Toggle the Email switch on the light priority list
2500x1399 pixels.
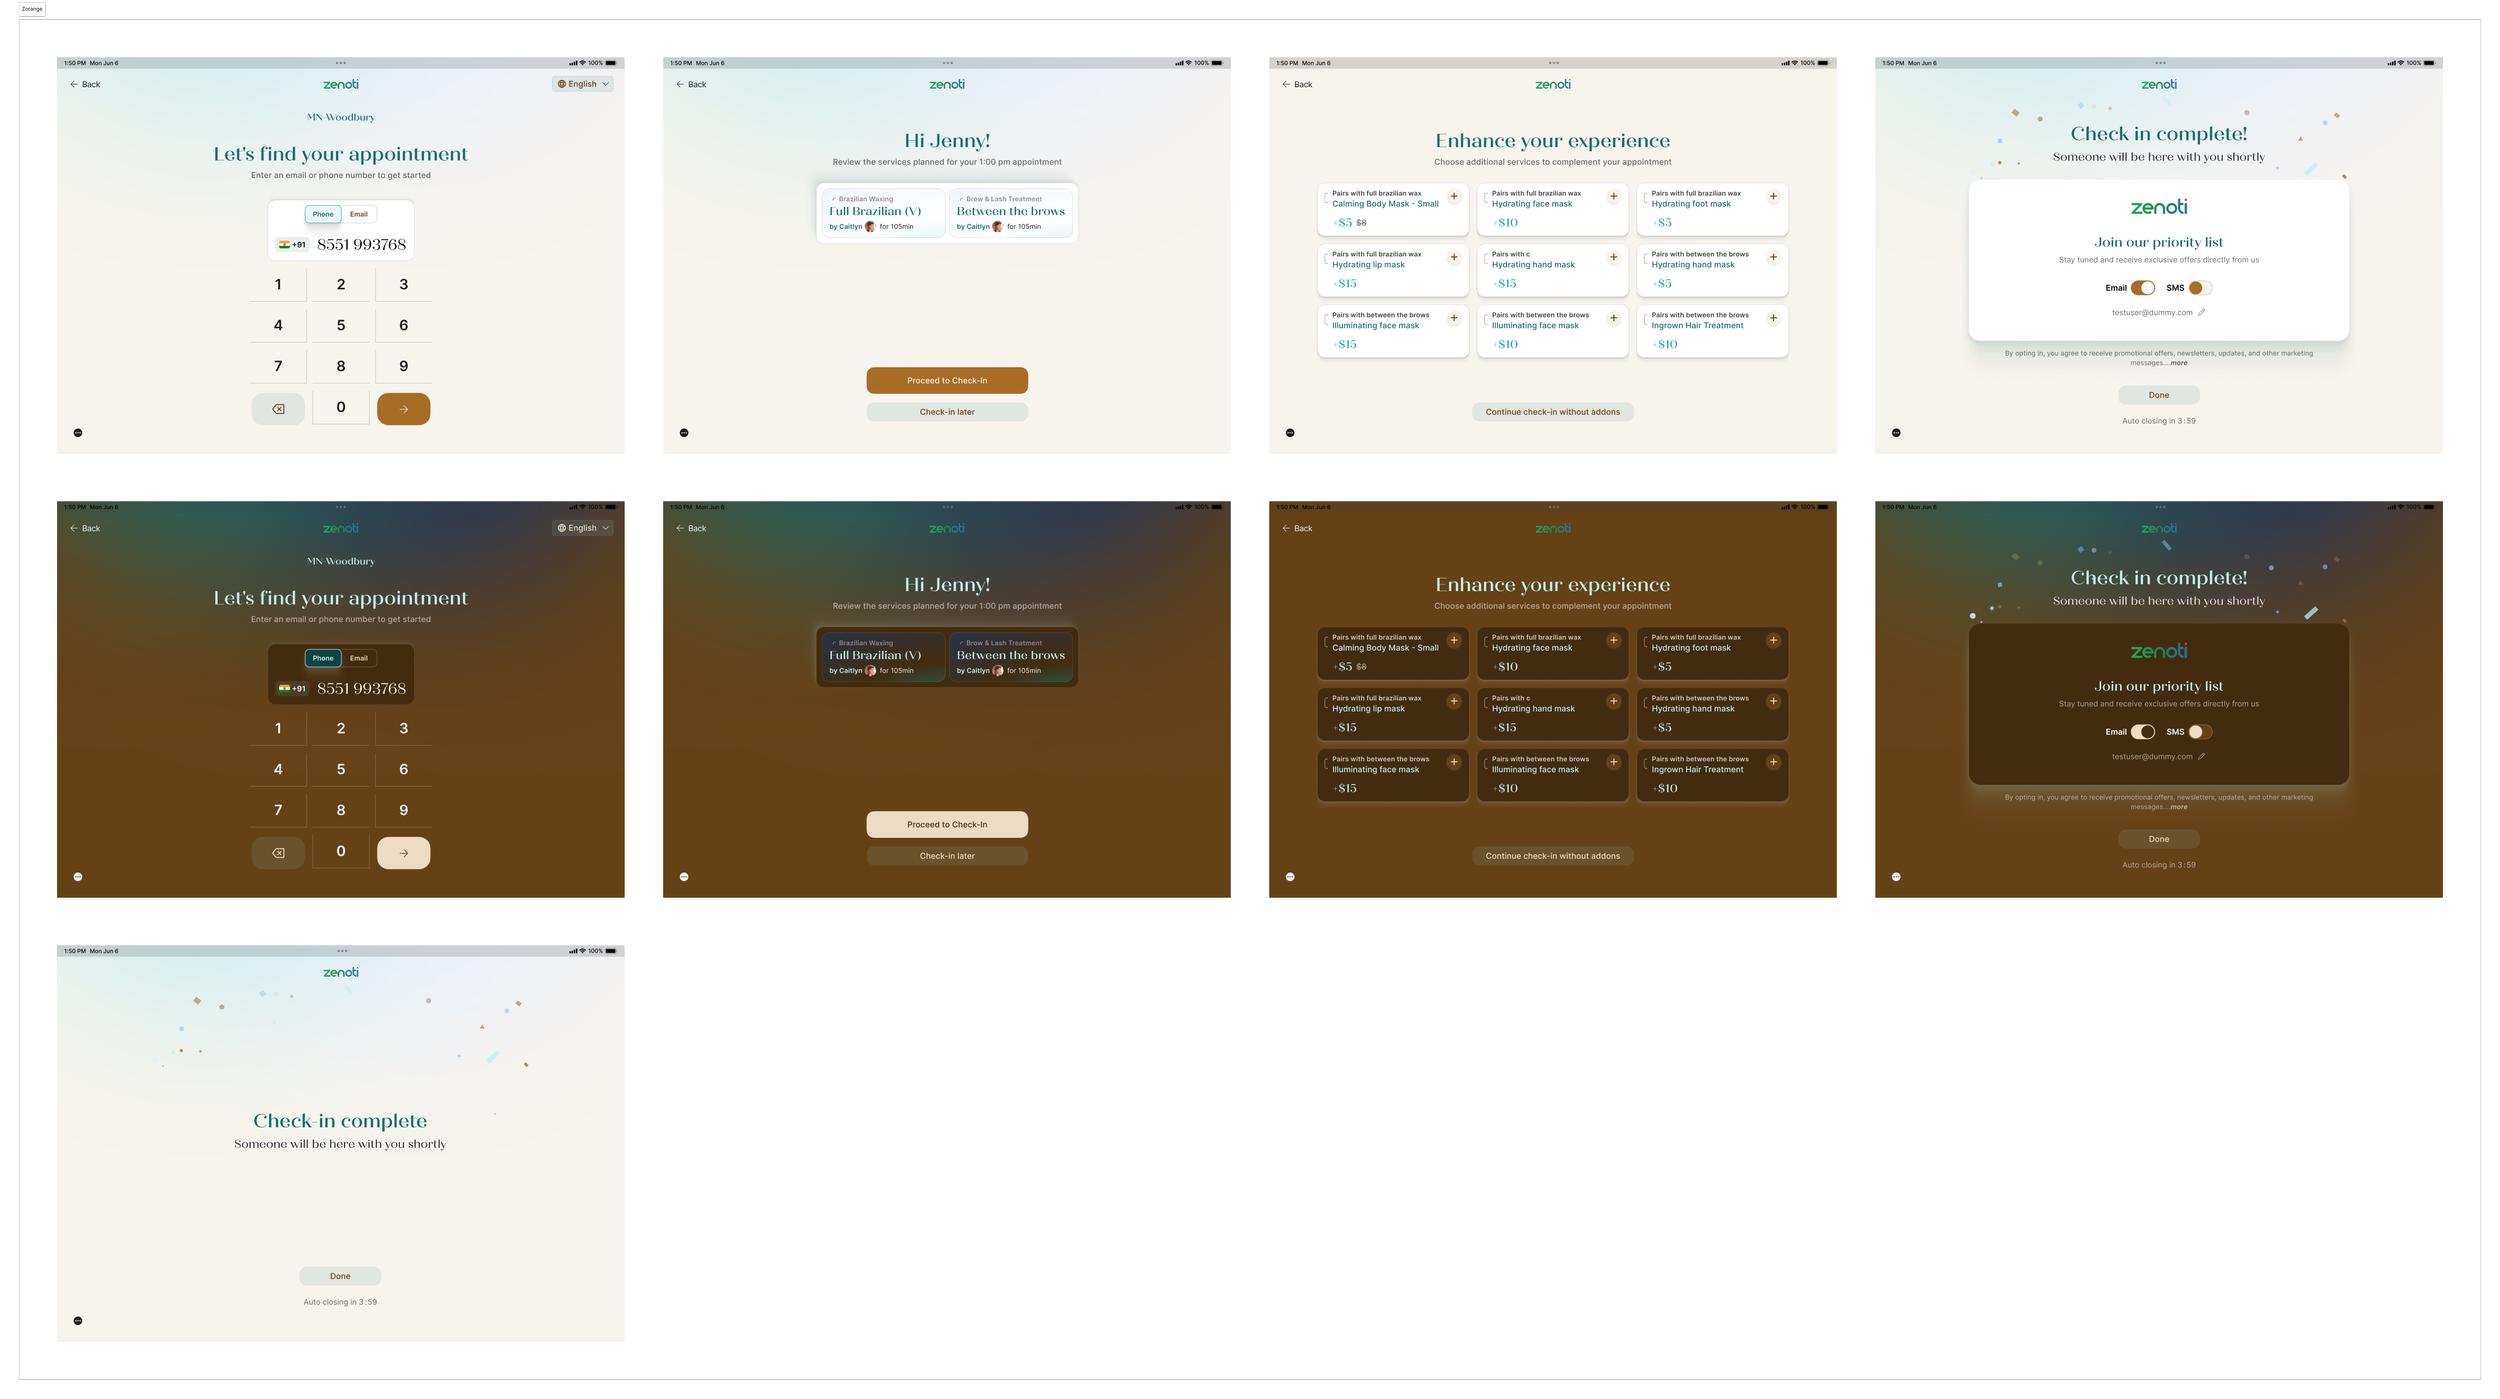click(x=2142, y=288)
